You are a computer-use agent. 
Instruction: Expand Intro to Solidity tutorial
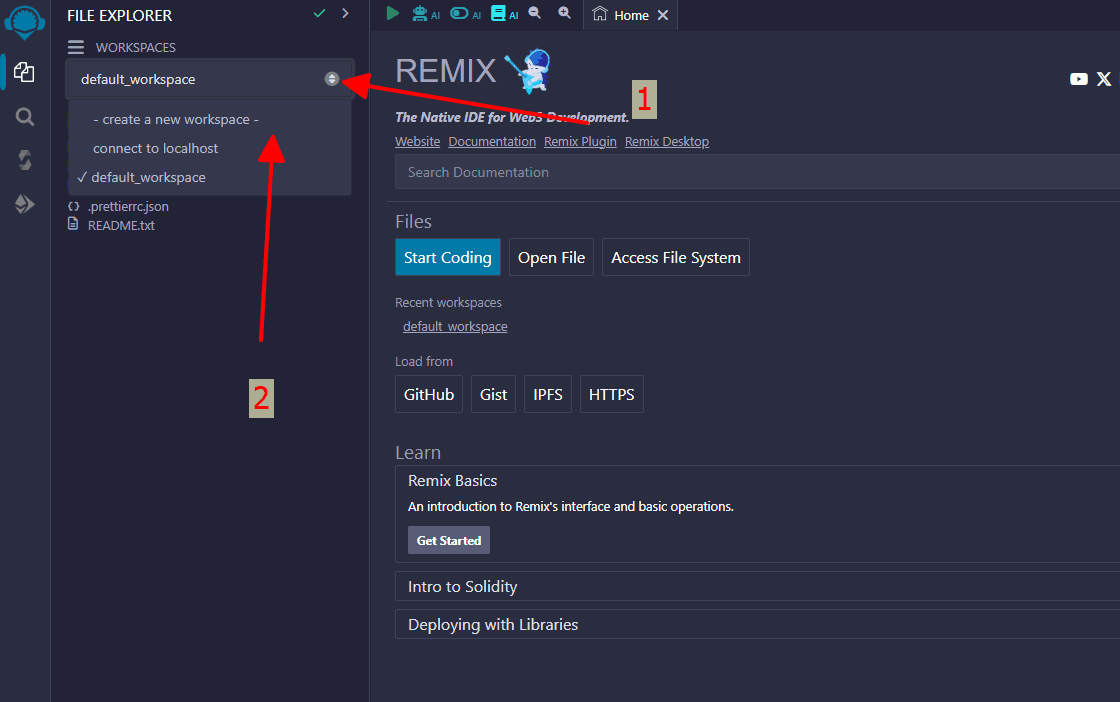(x=757, y=586)
